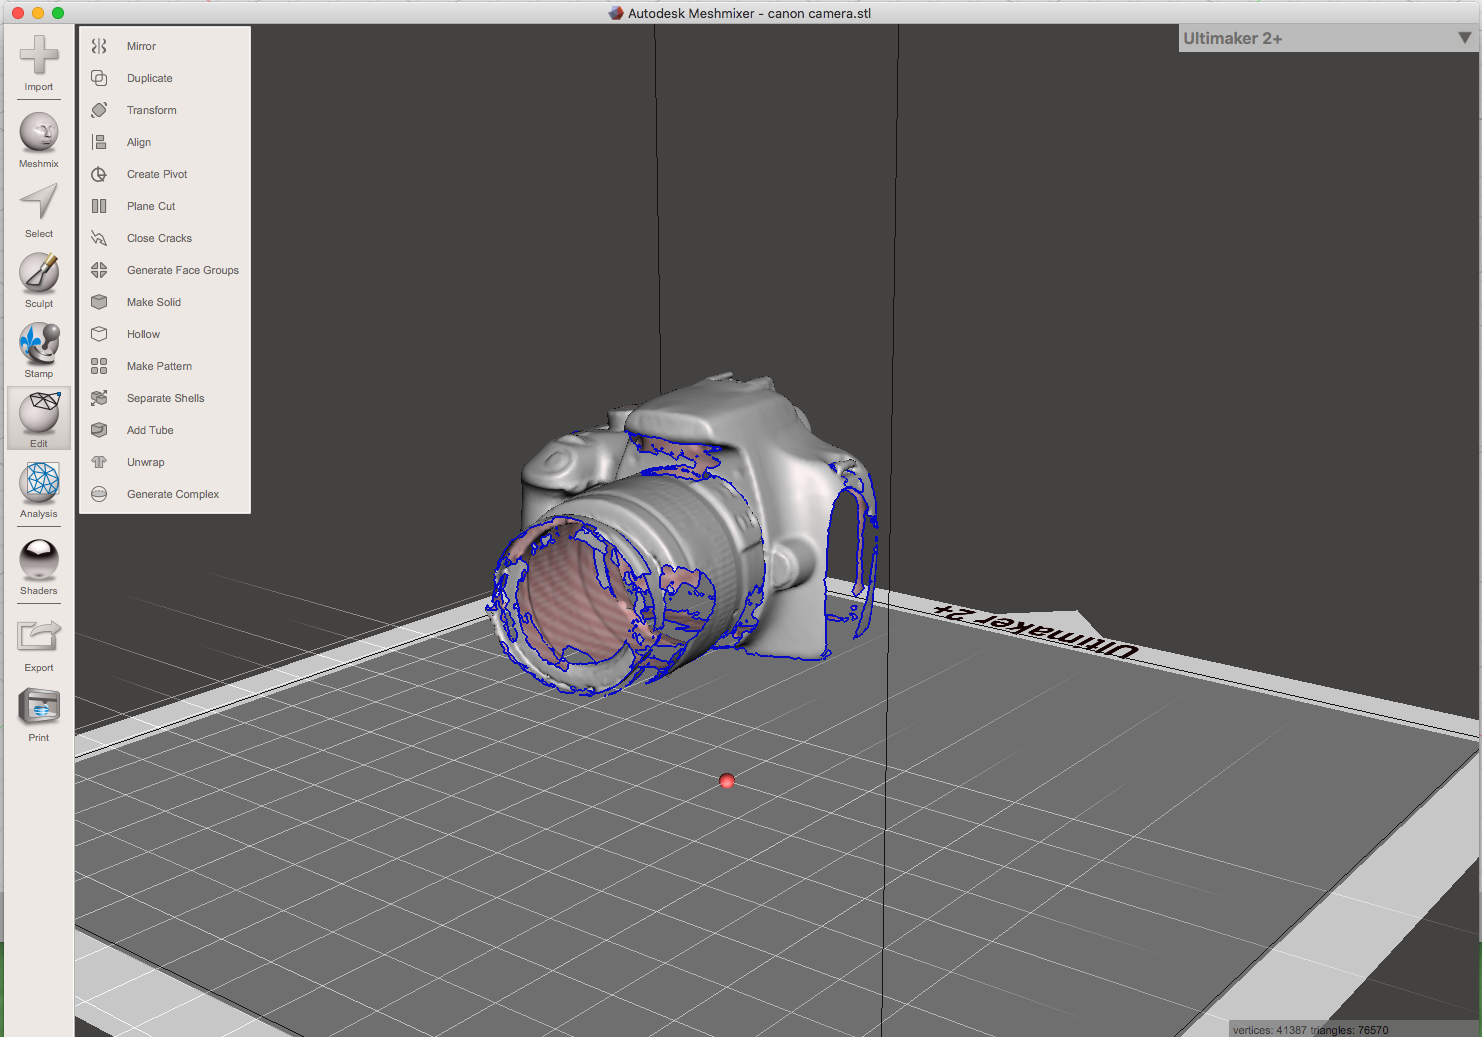
Task: Click the Generate Complex icon
Action: pyautogui.click(x=99, y=494)
